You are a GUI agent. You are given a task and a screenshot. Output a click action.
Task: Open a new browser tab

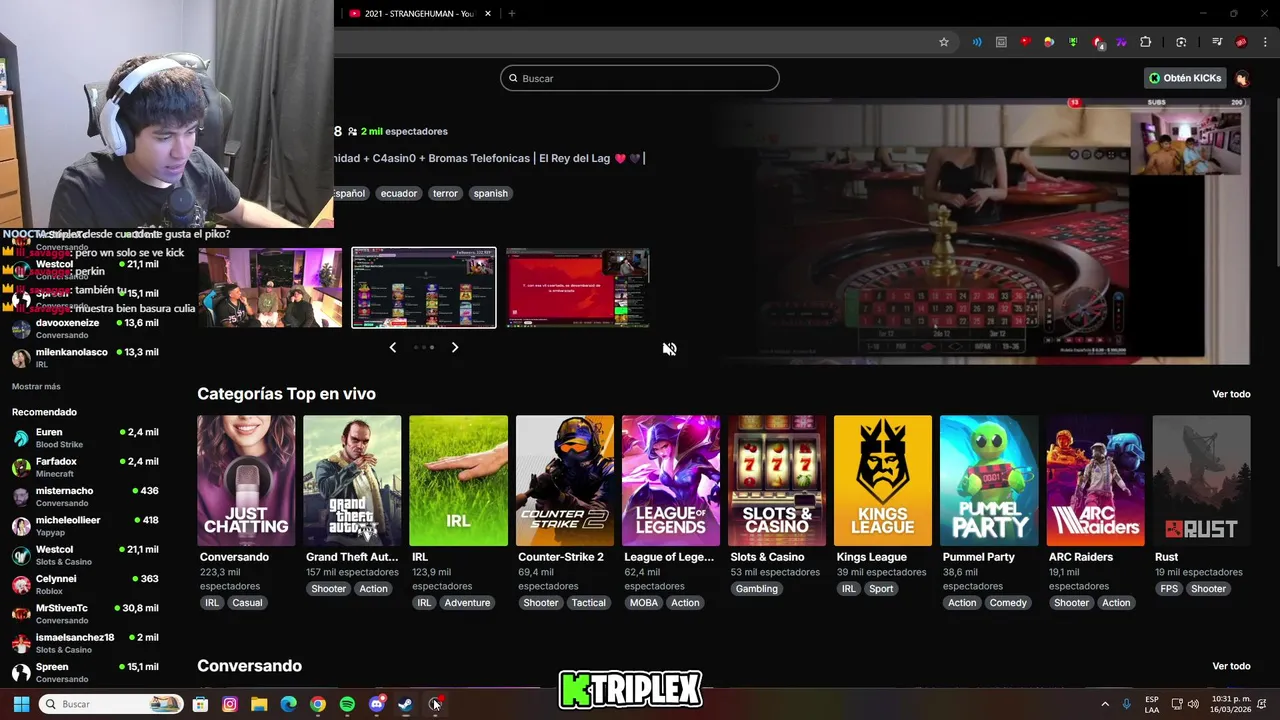[x=512, y=14]
